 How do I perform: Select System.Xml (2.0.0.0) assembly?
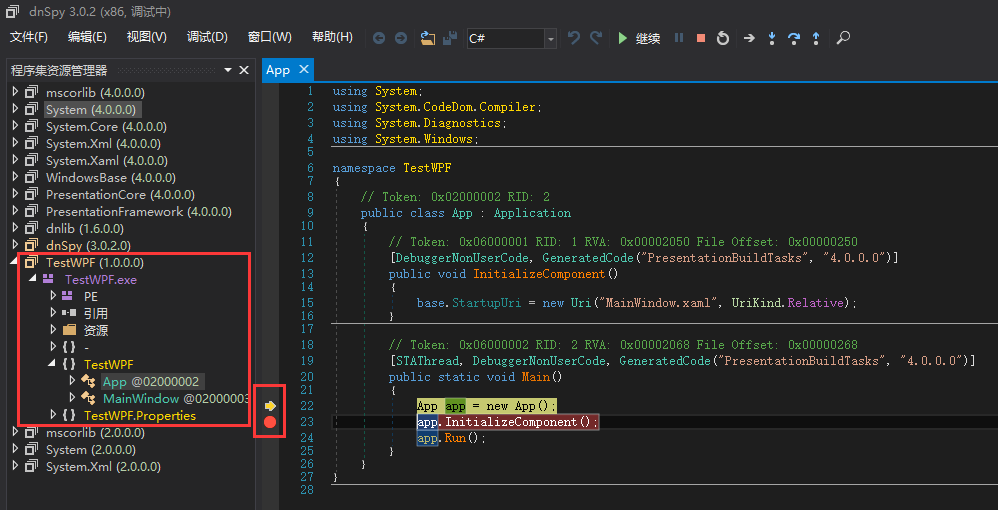[x=103, y=467]
